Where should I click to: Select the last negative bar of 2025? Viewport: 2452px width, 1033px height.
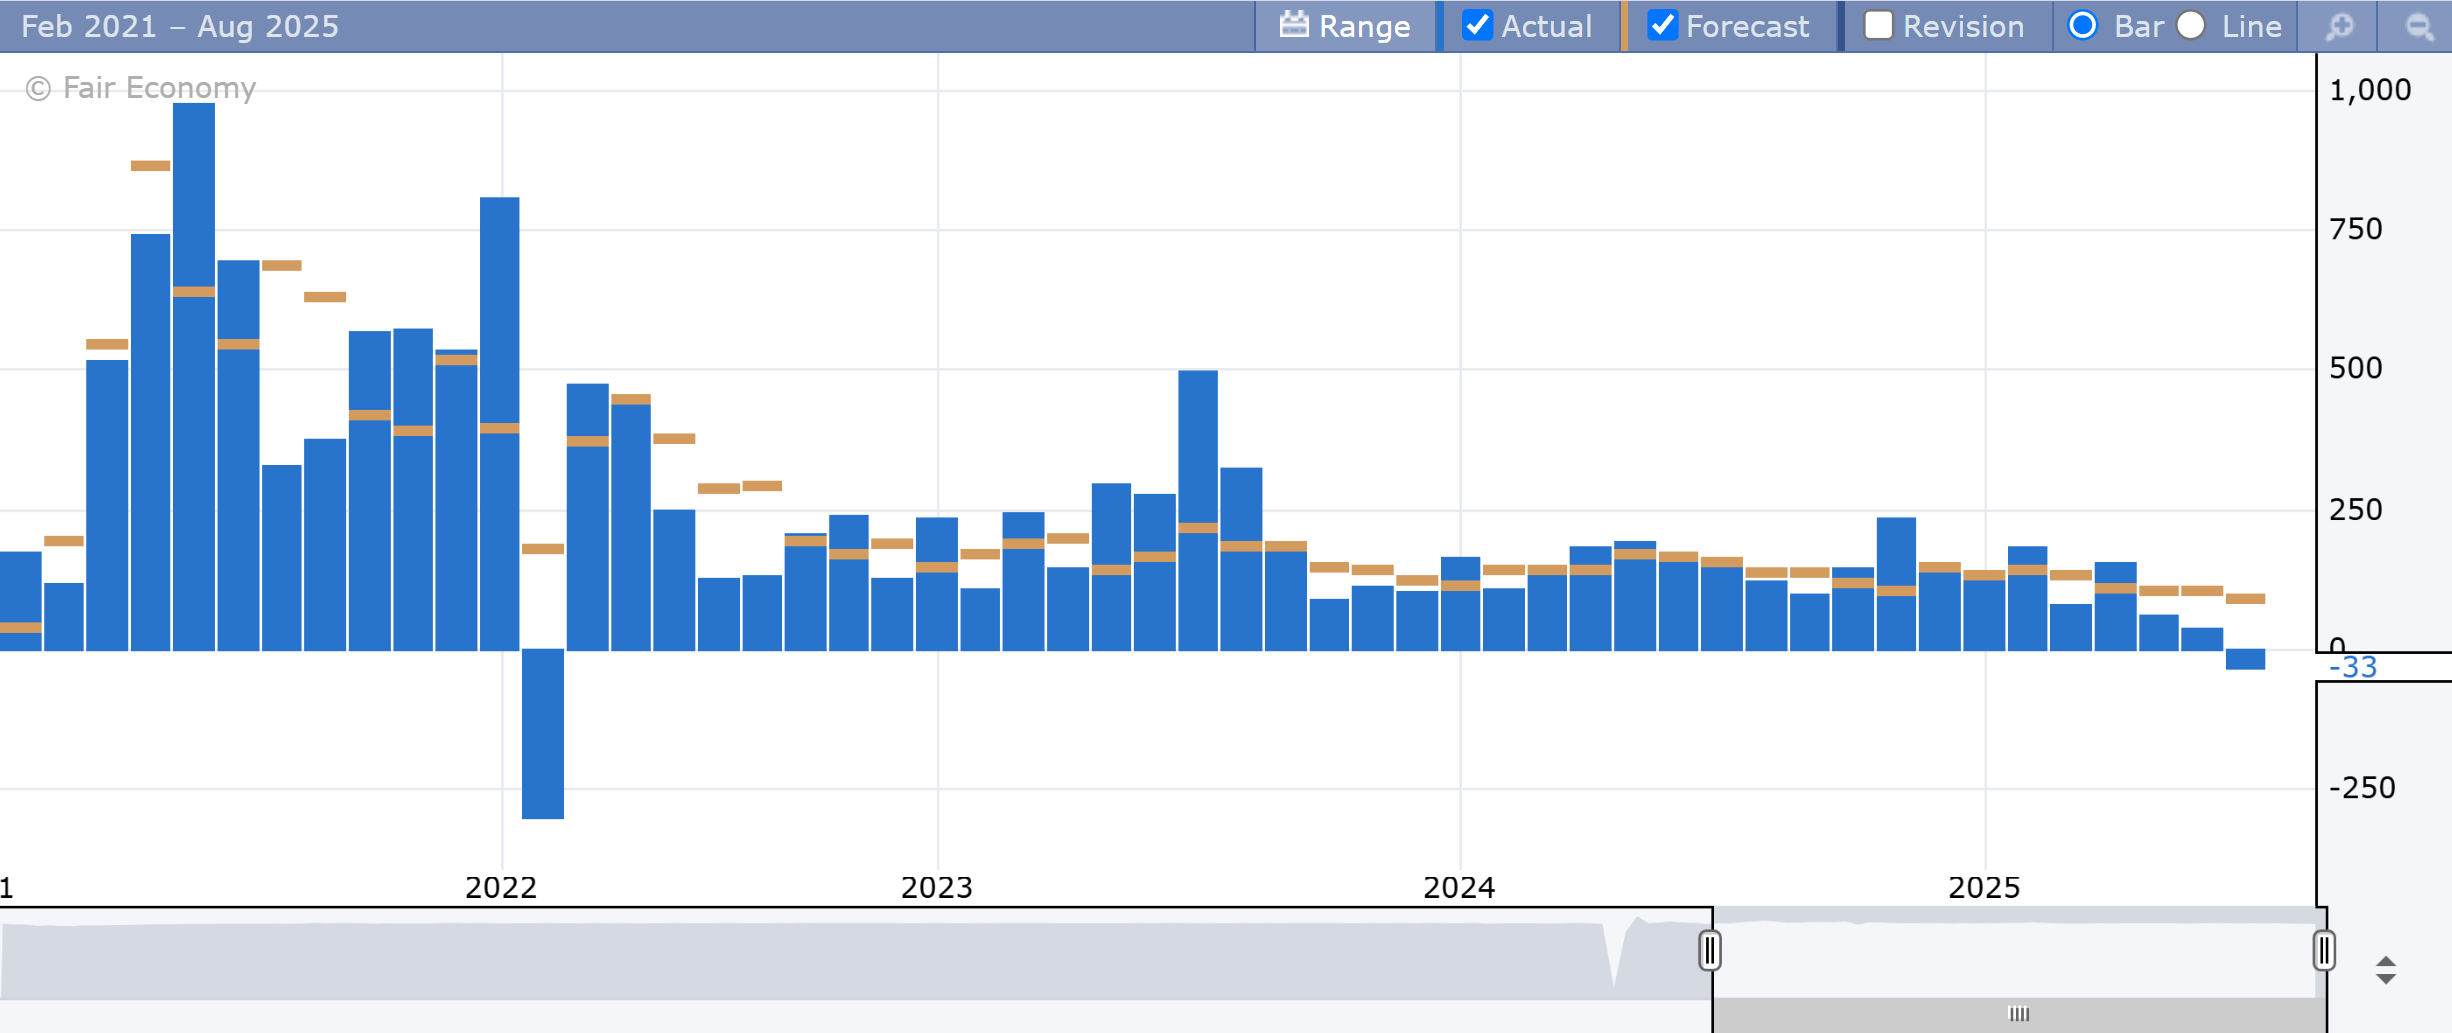(2245, 659)
